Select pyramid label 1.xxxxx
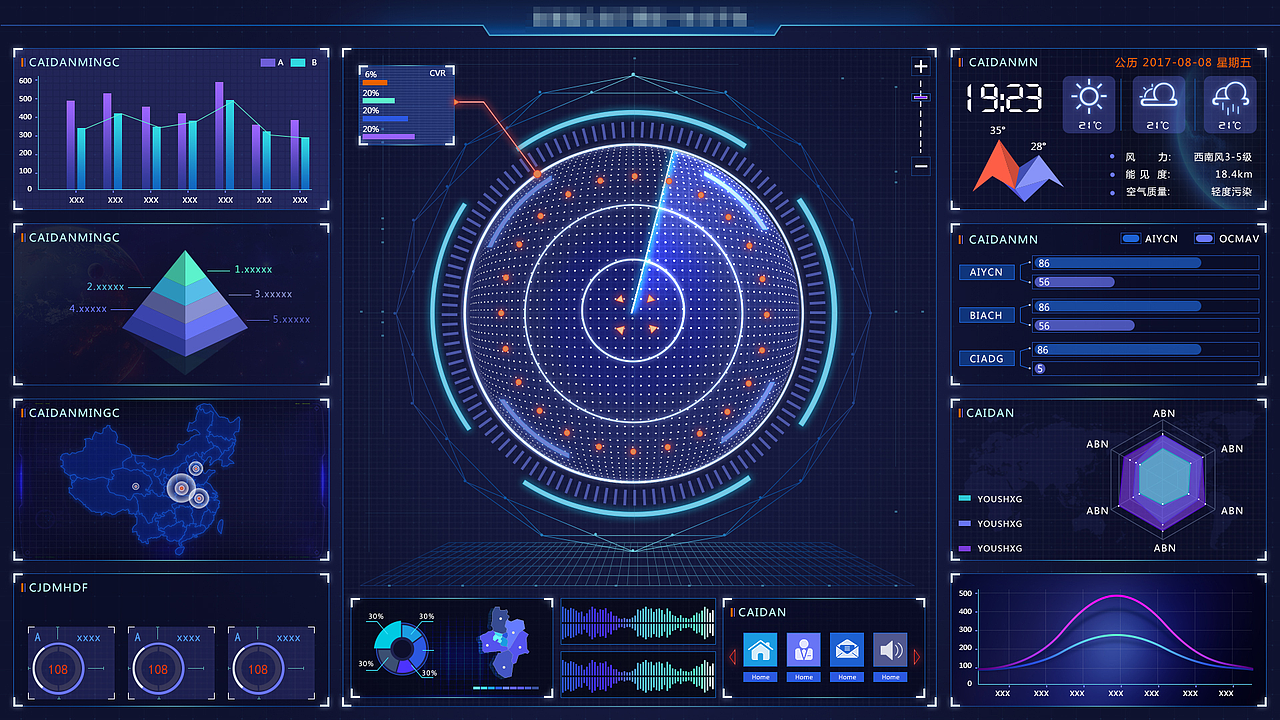1280x720 pixels. point(253,269)
